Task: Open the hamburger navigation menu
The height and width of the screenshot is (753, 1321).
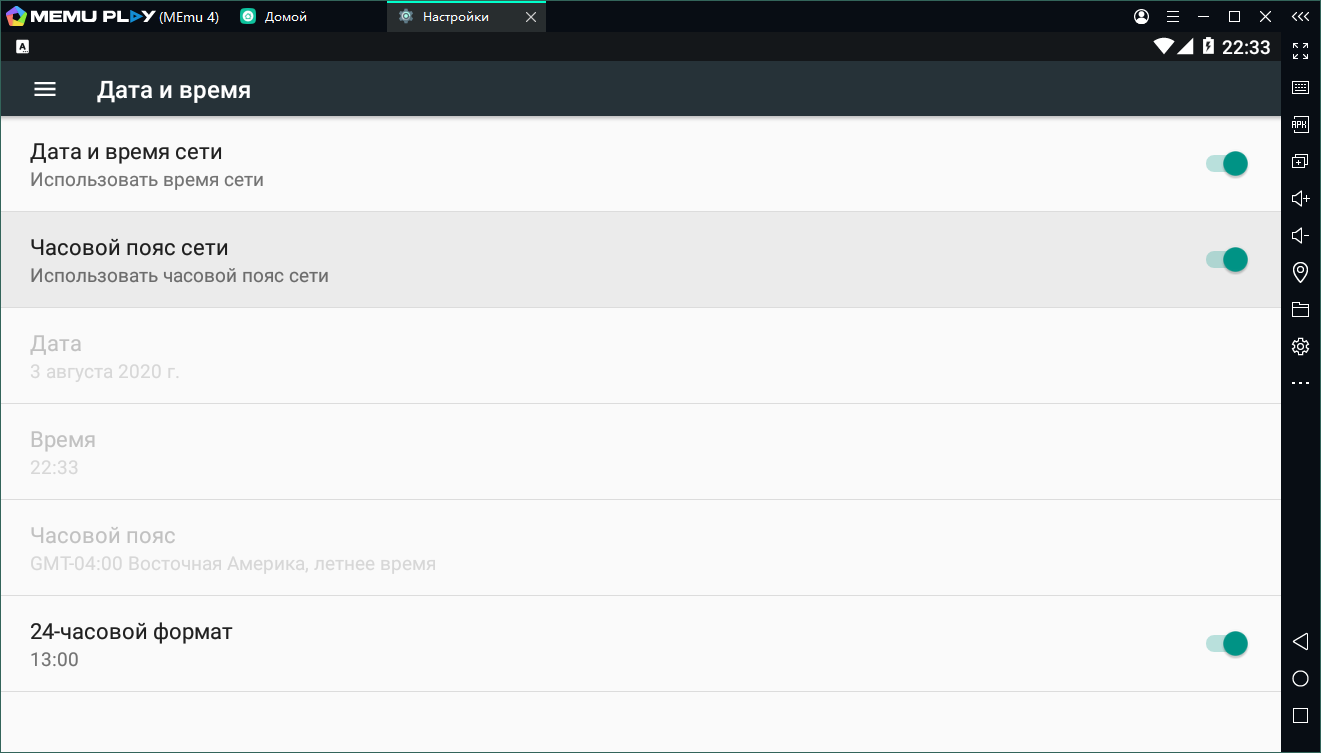Action: (x=45, y=90)
